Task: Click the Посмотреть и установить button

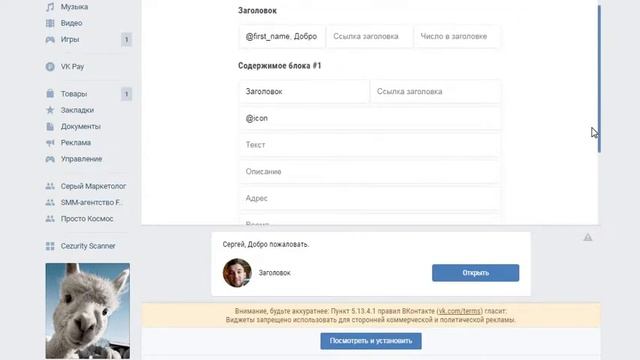Action: point(371,341)
